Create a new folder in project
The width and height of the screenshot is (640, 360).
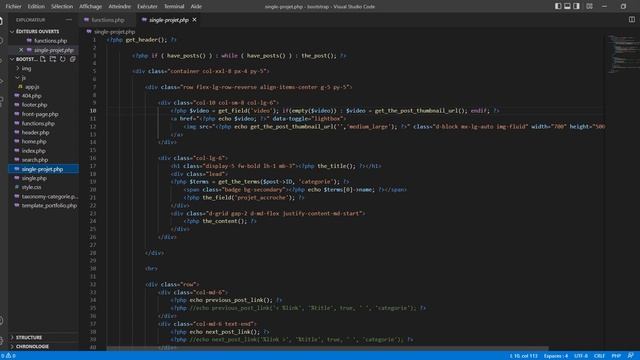click(53, 59)
